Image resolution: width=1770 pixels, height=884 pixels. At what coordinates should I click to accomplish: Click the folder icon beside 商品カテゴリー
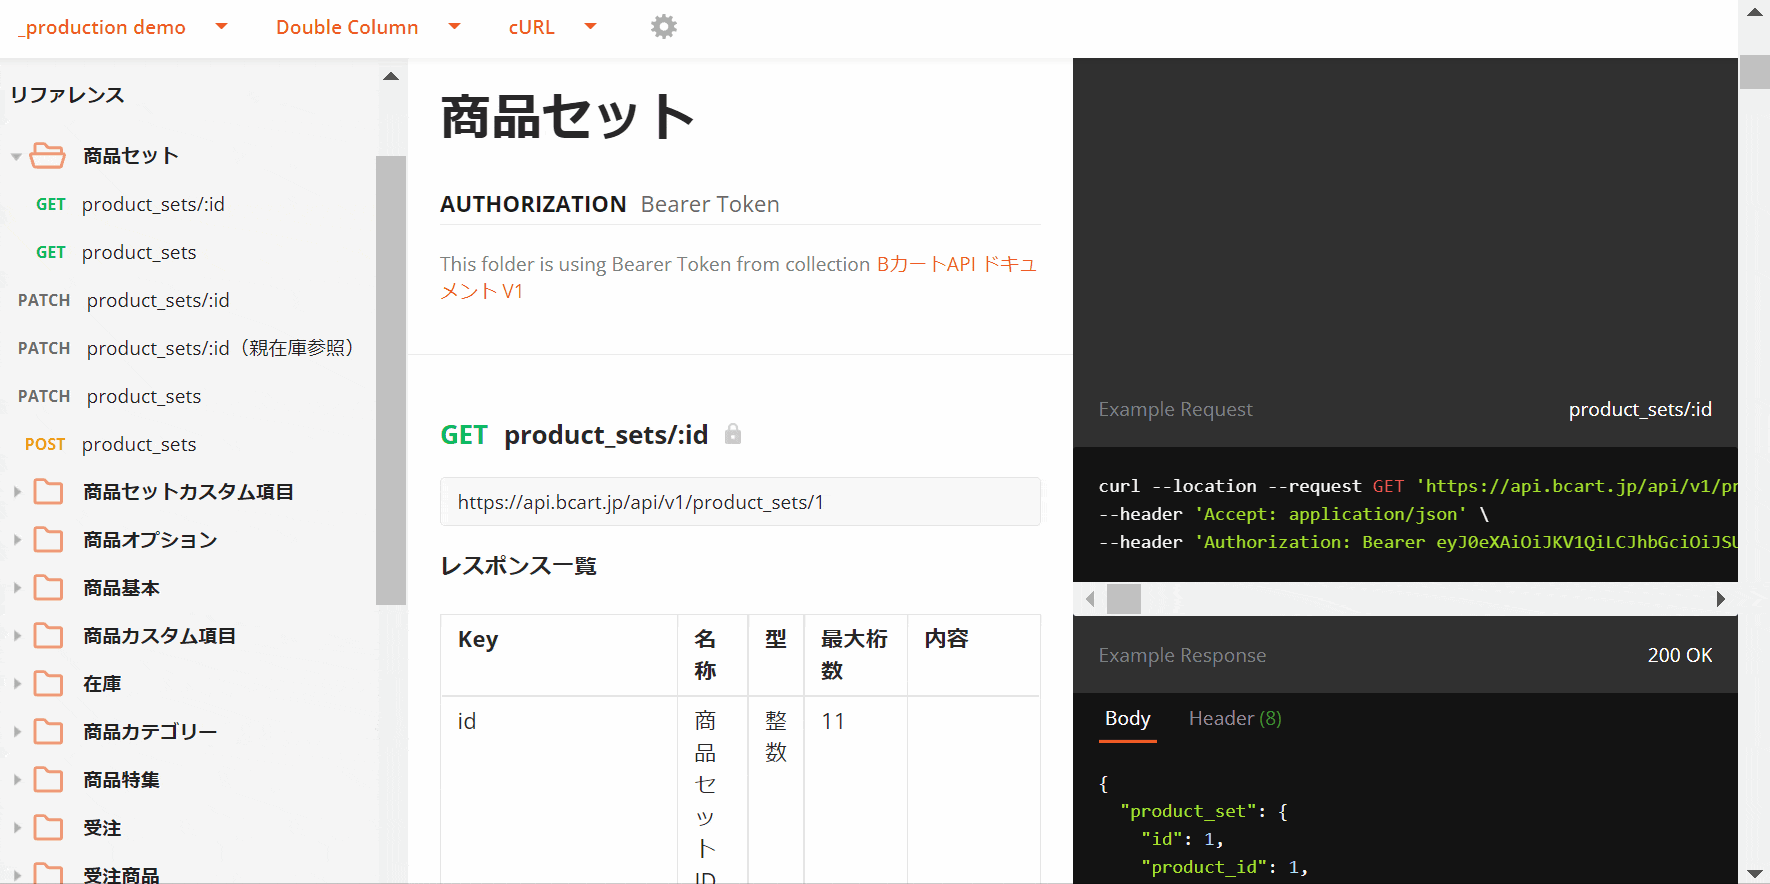pyautogui.click(x=48, y=732)
